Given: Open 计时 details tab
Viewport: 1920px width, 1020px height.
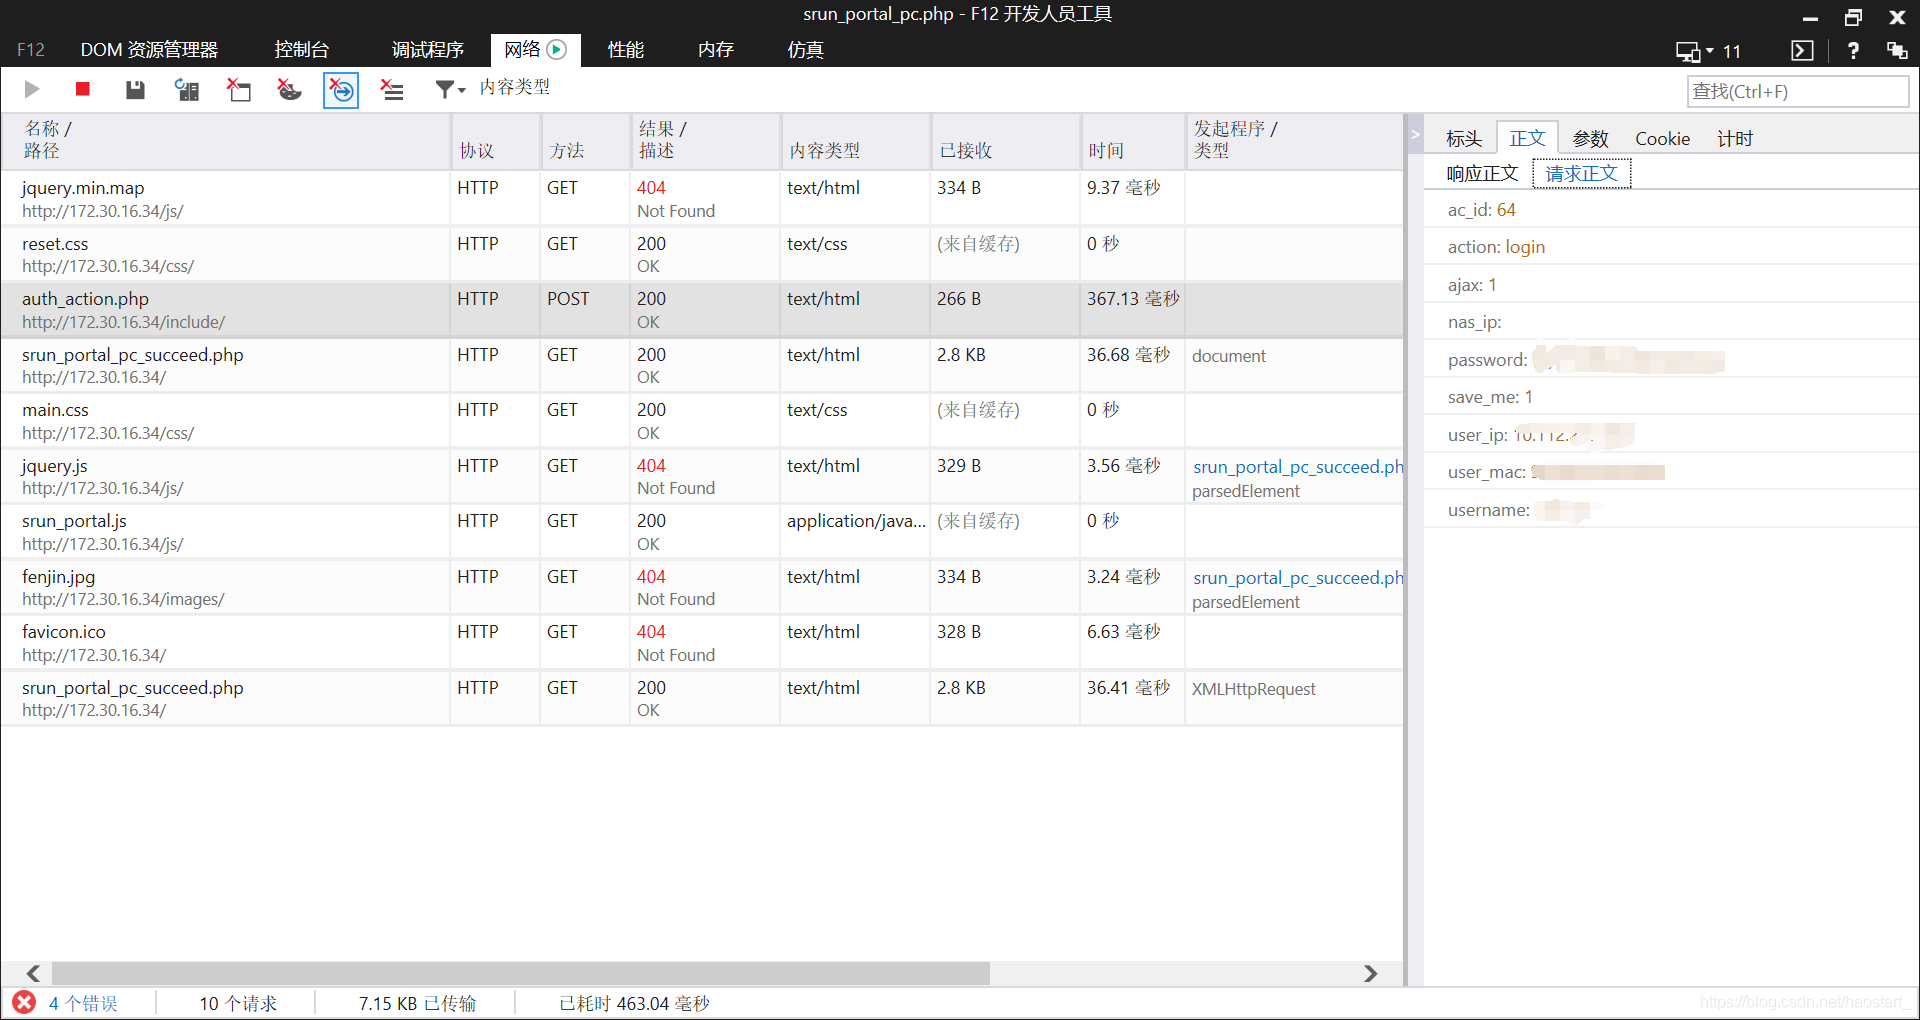Looking at the screenshot, I should click(x=1735, y=139).
